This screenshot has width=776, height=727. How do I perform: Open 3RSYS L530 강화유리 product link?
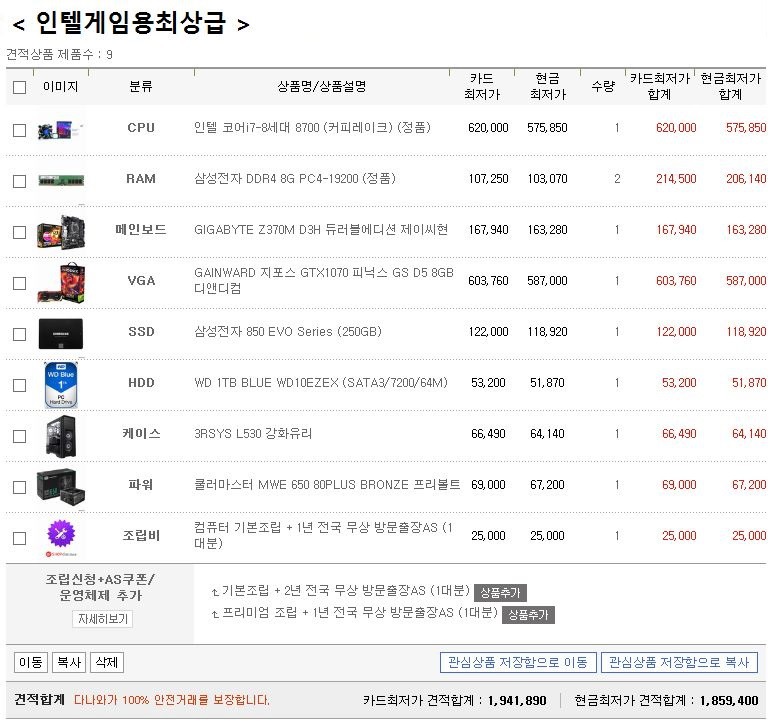click(x=253, y=434)
